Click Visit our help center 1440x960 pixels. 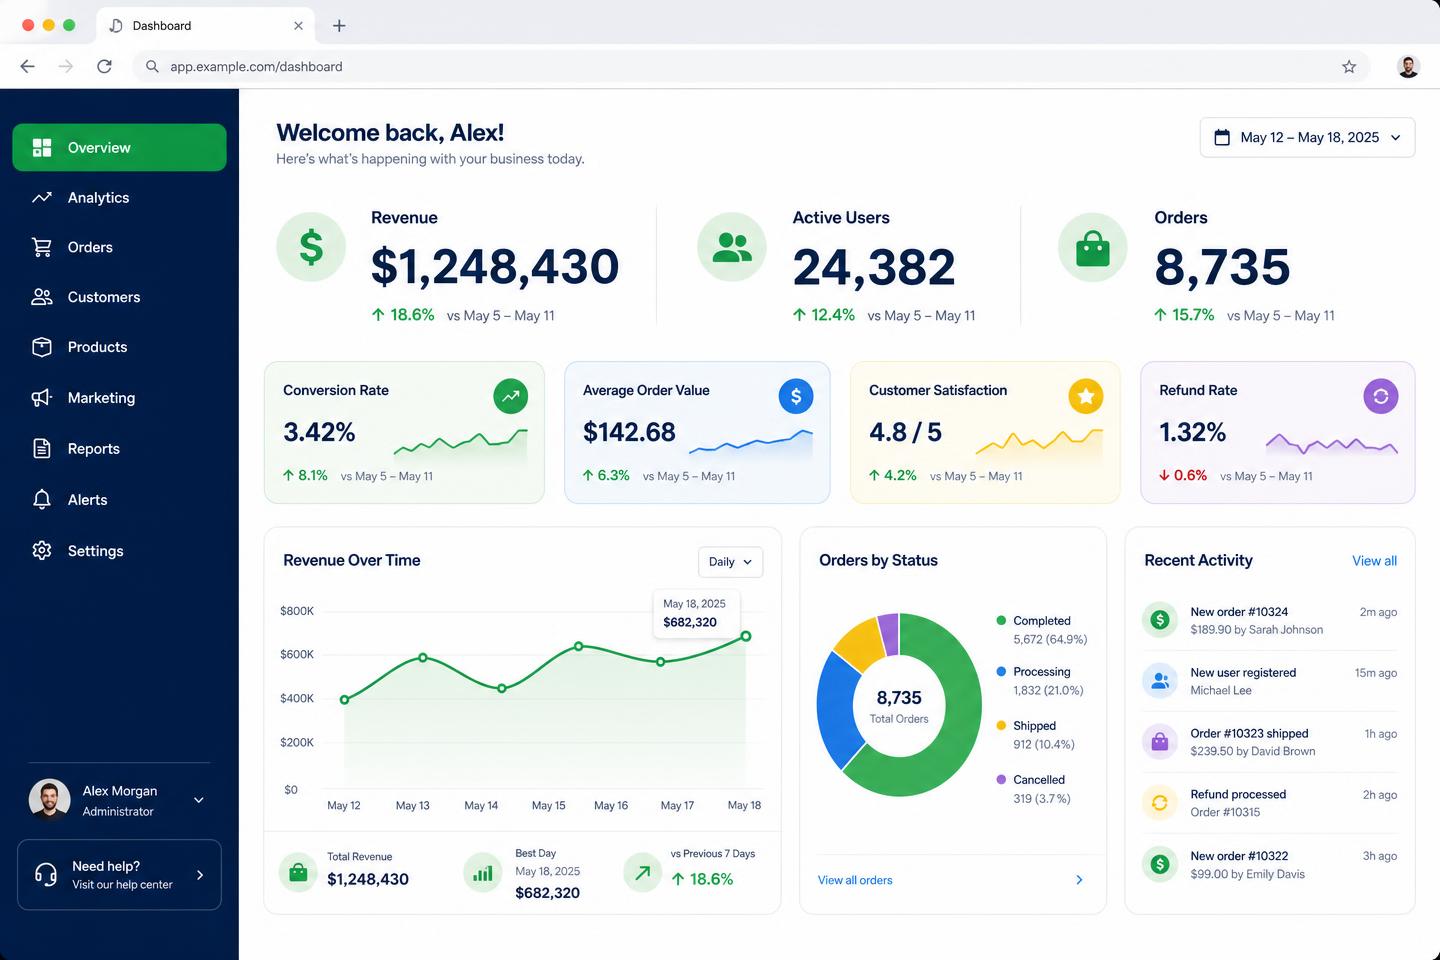coord(122,885)
